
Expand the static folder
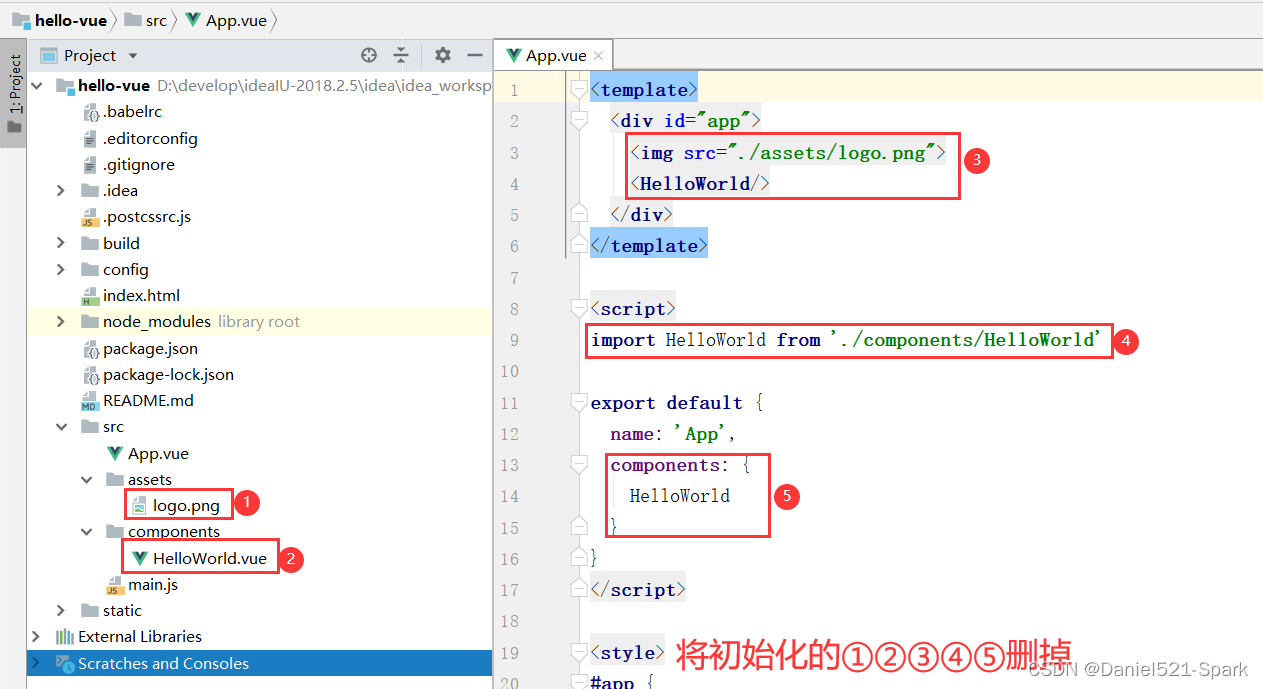61,610
